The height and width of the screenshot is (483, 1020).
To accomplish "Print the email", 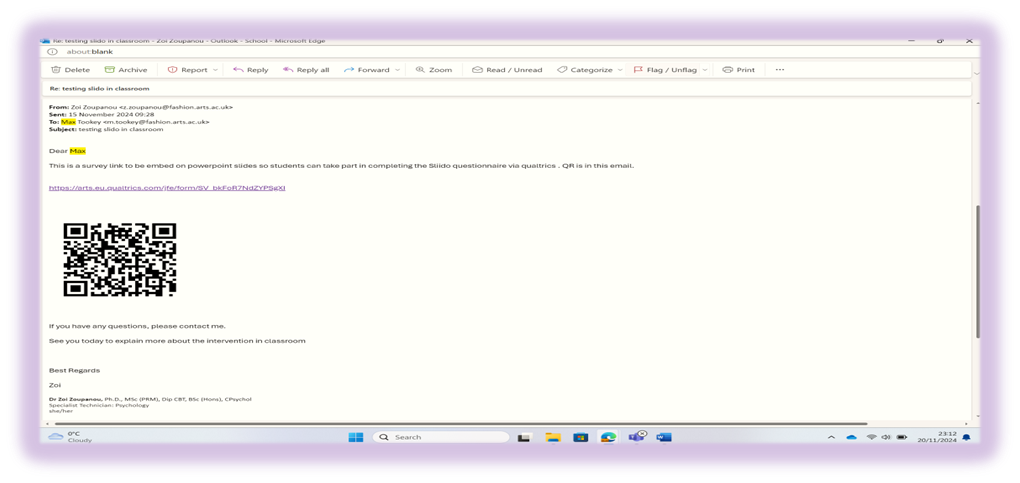I will (738, 70).
